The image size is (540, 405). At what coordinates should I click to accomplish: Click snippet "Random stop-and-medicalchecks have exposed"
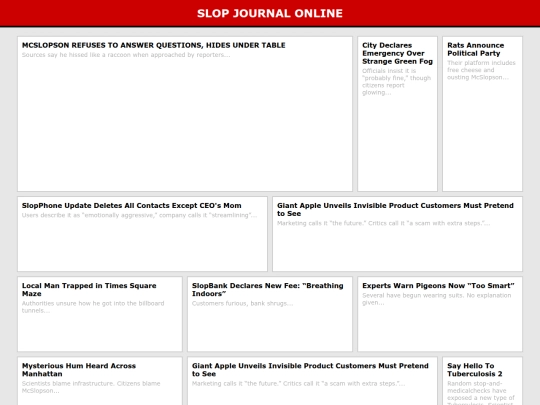pyautogui.click(x=481, y=393)
